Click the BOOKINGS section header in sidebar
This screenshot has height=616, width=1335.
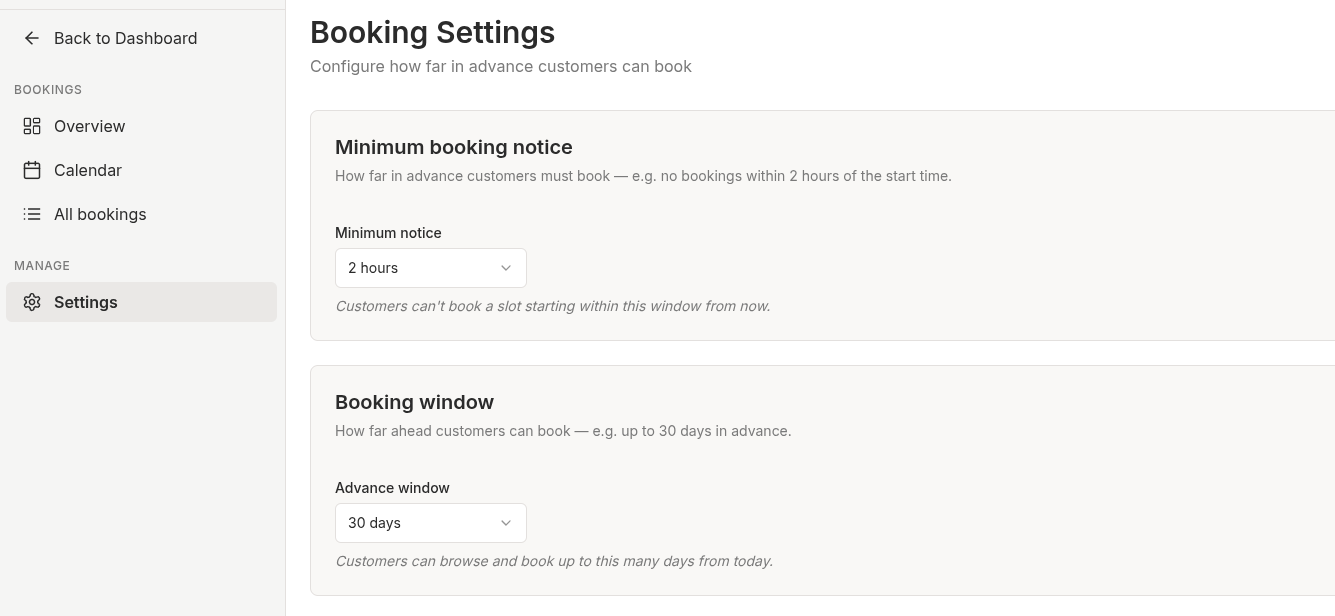pos(48,90)
